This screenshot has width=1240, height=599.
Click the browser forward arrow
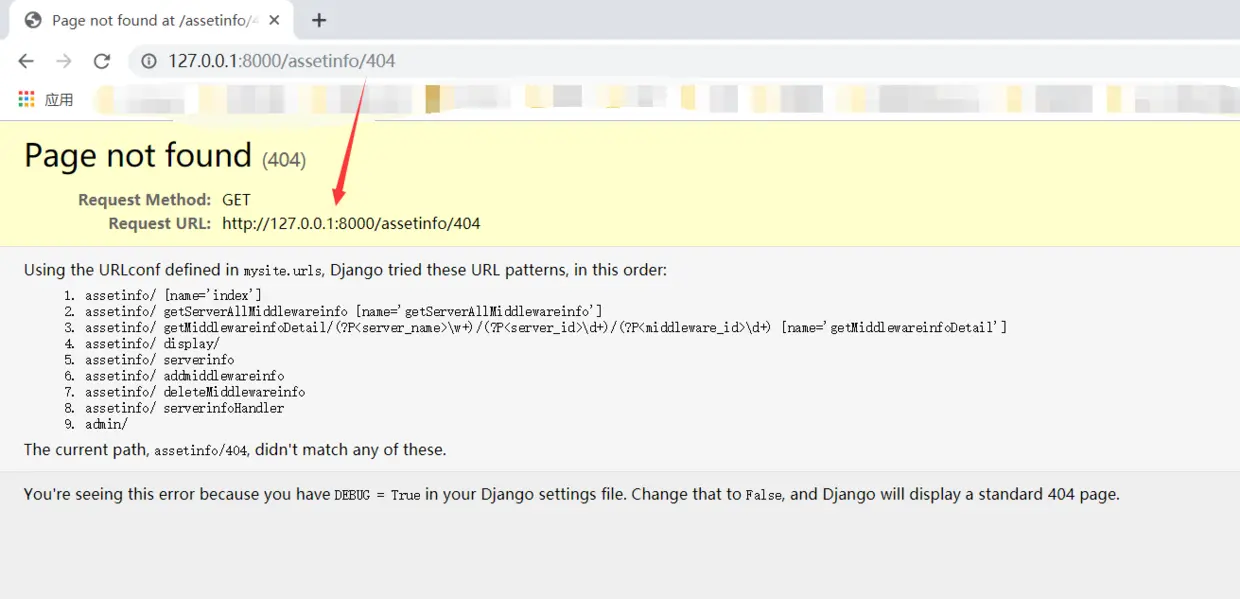pyautogui.click(x=64, y=61)
